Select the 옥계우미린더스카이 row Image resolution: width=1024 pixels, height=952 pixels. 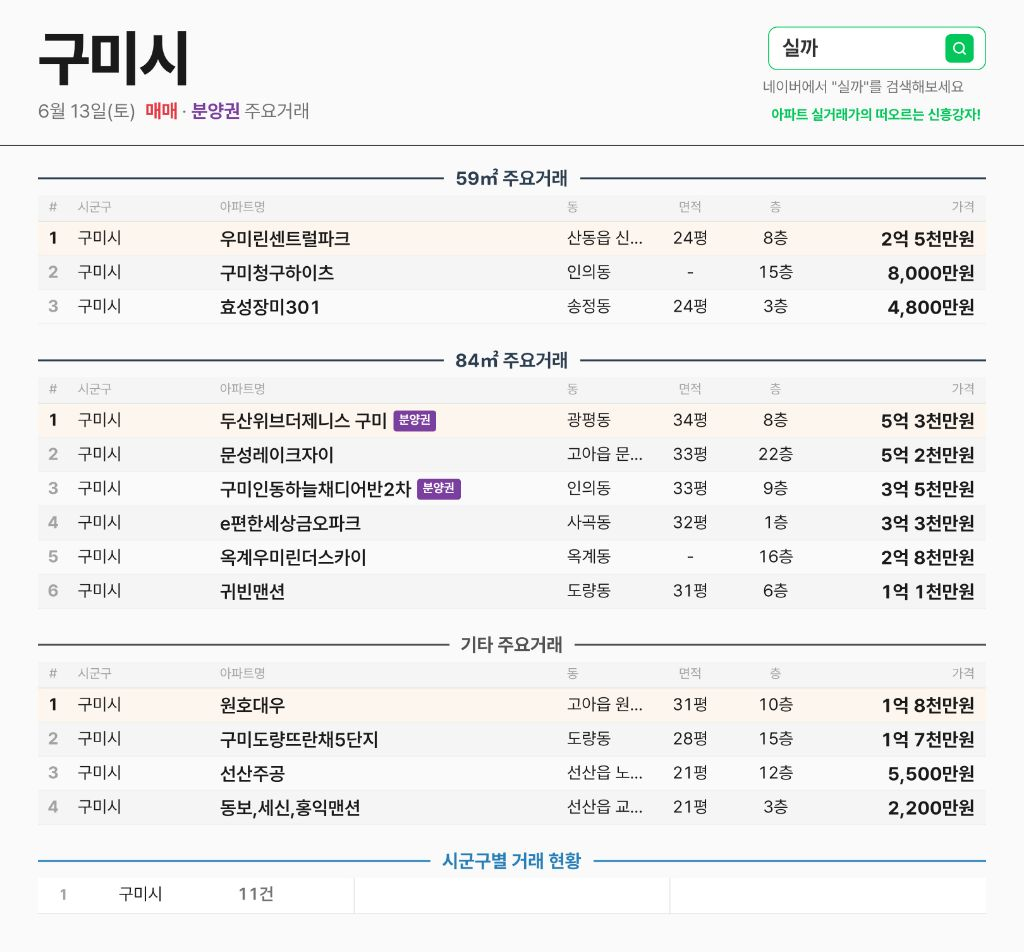click(x=511, y=557)
